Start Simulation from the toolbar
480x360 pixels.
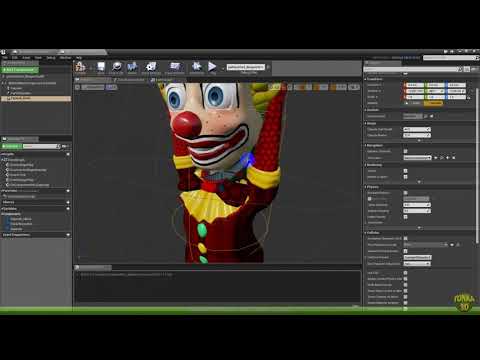[x=197, y=67]
